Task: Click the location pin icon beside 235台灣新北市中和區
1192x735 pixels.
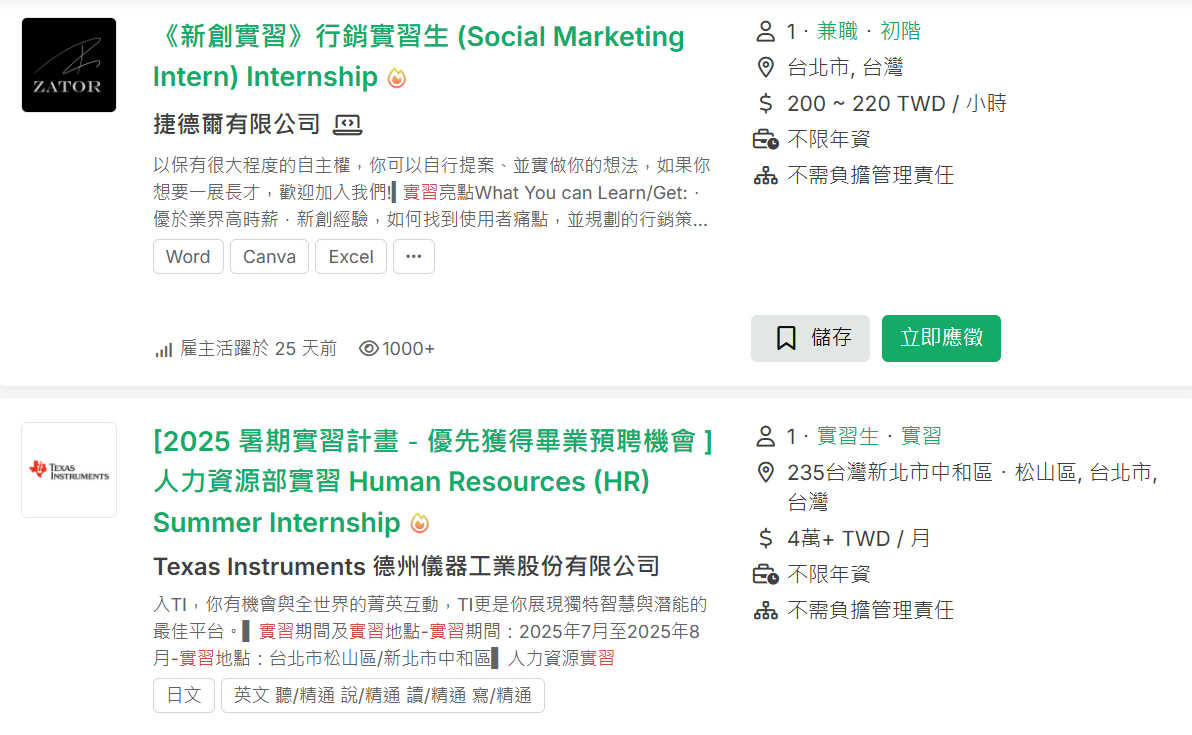Action: click(766, 473)
